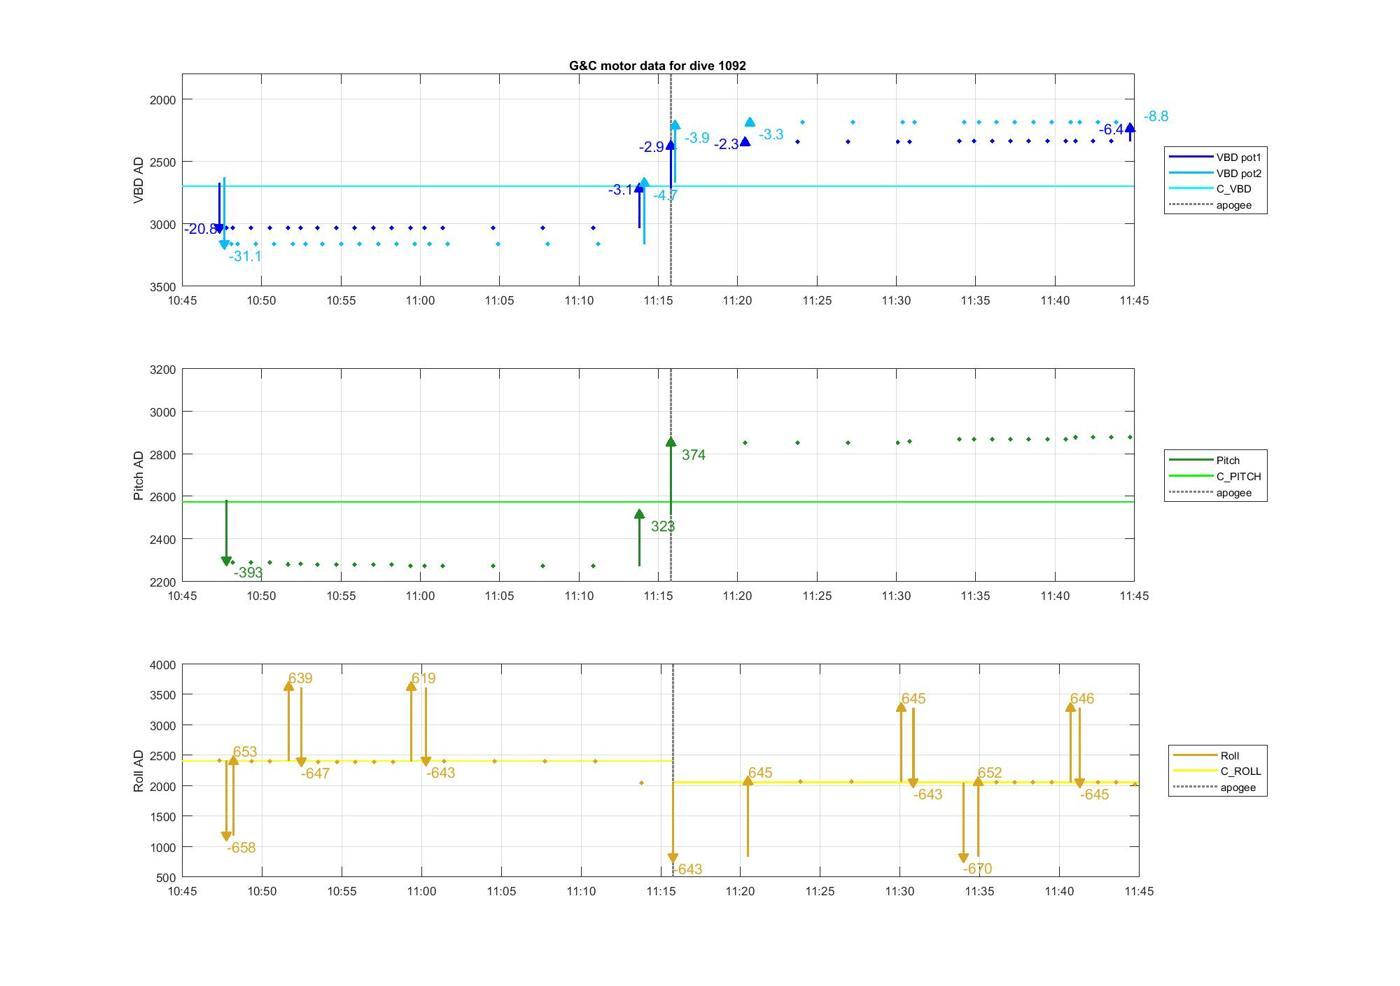Select C_PITCH legend entry
1400x986 pixels.
(1215, 476)
